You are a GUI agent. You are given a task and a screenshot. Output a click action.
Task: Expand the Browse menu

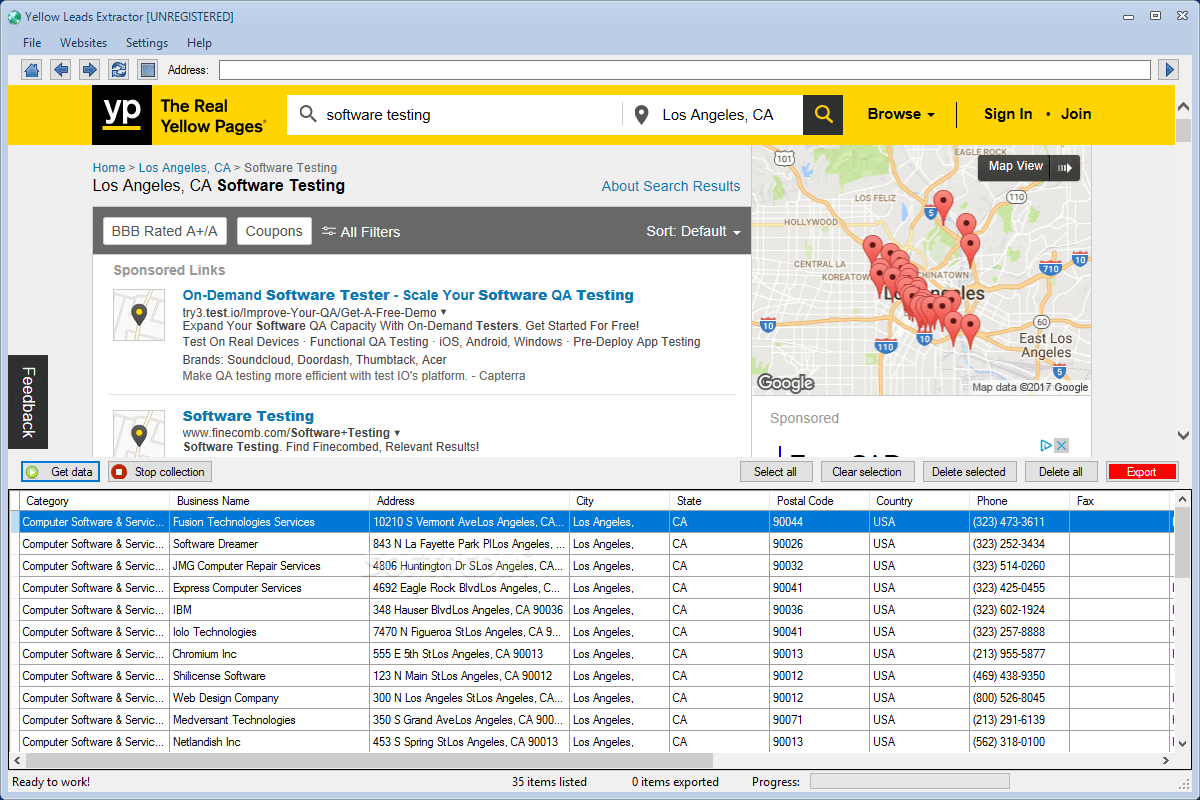point(900,114)
